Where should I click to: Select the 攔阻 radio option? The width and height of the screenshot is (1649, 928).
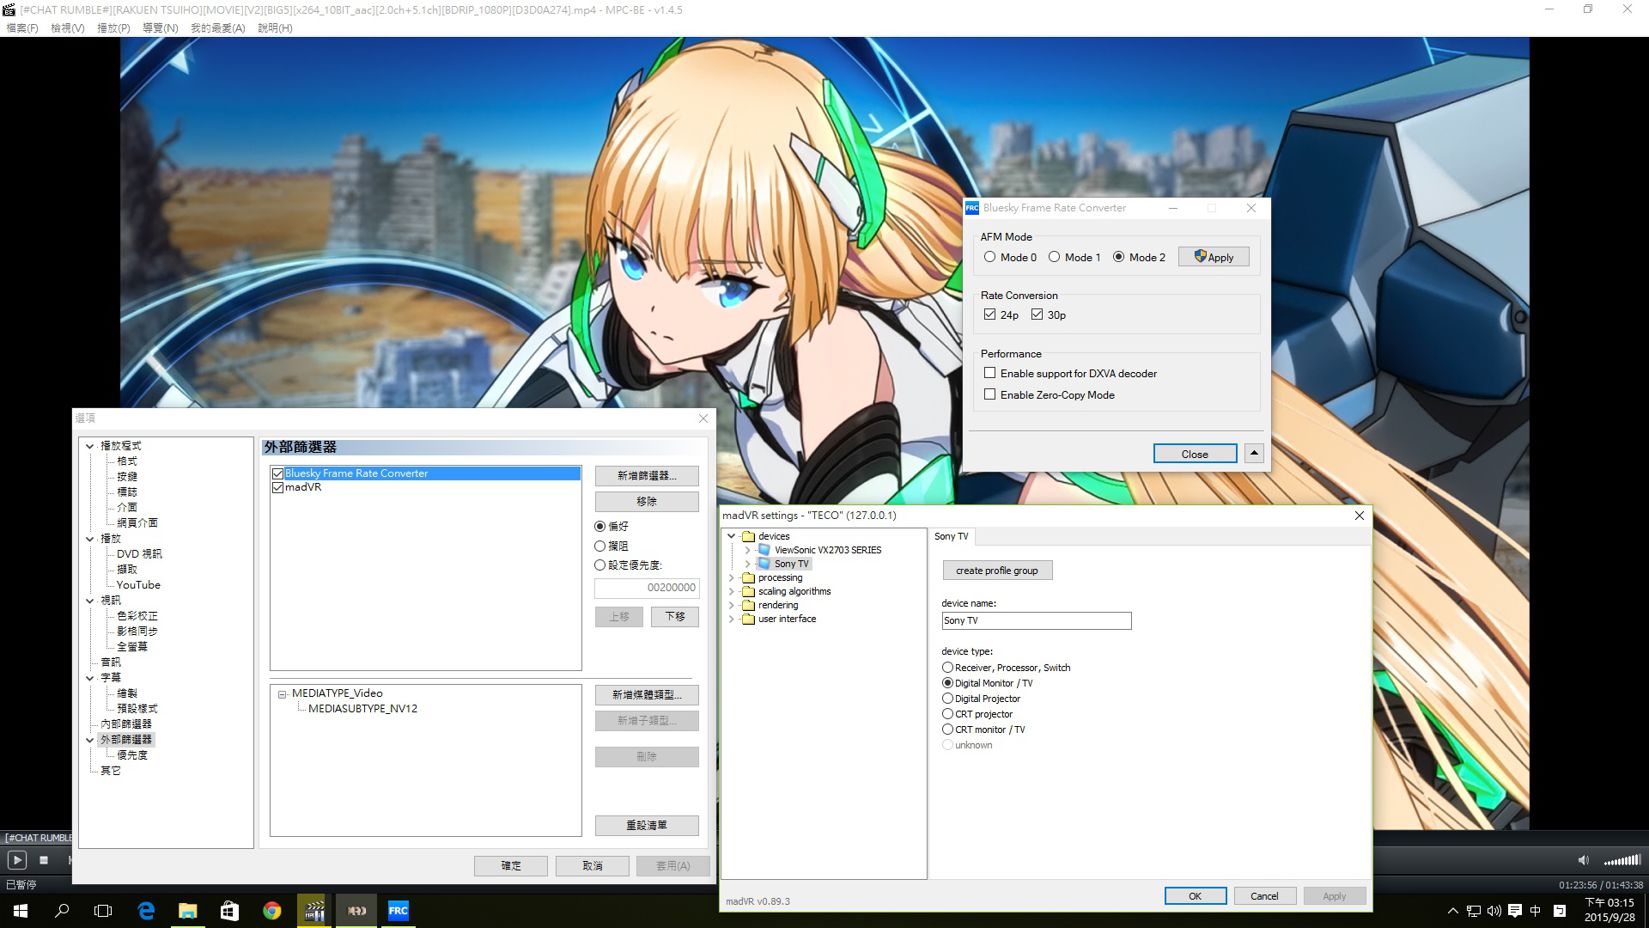coord(600,546)
